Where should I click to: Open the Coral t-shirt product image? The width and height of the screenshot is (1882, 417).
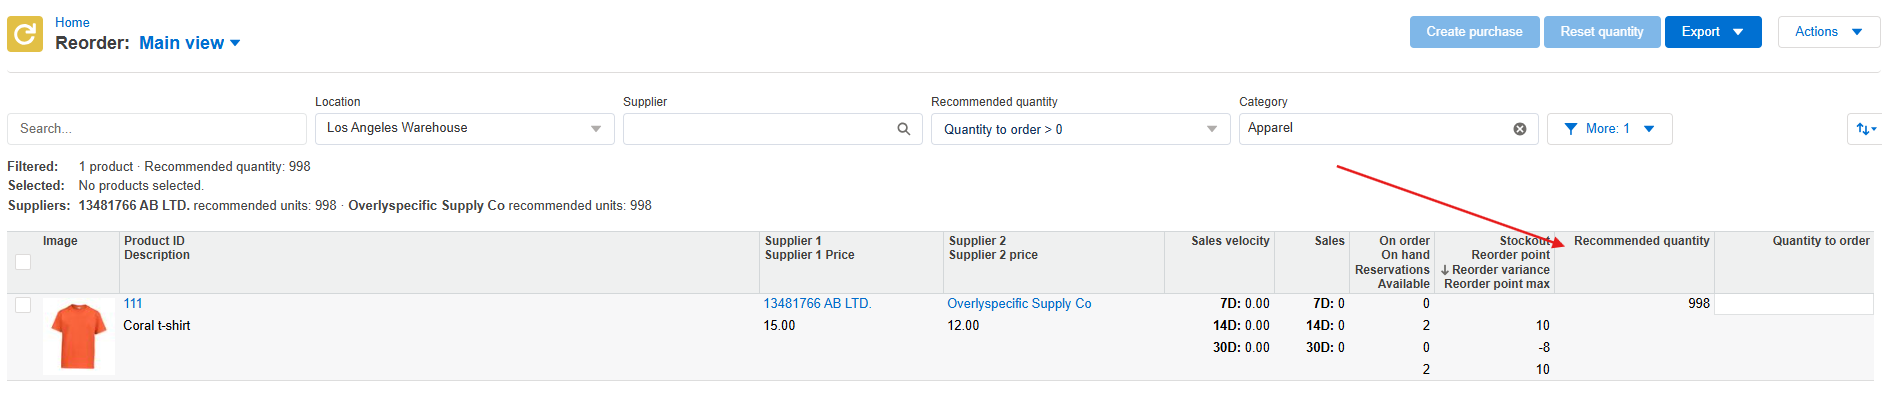click(79, 336)
